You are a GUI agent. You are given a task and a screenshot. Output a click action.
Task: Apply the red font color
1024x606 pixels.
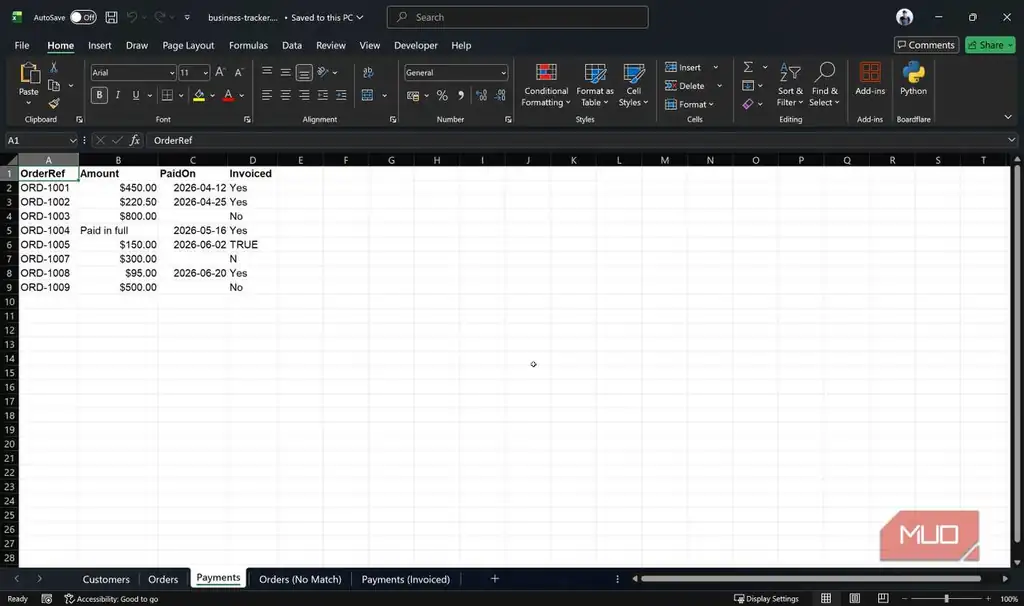[x=228, y=96]
